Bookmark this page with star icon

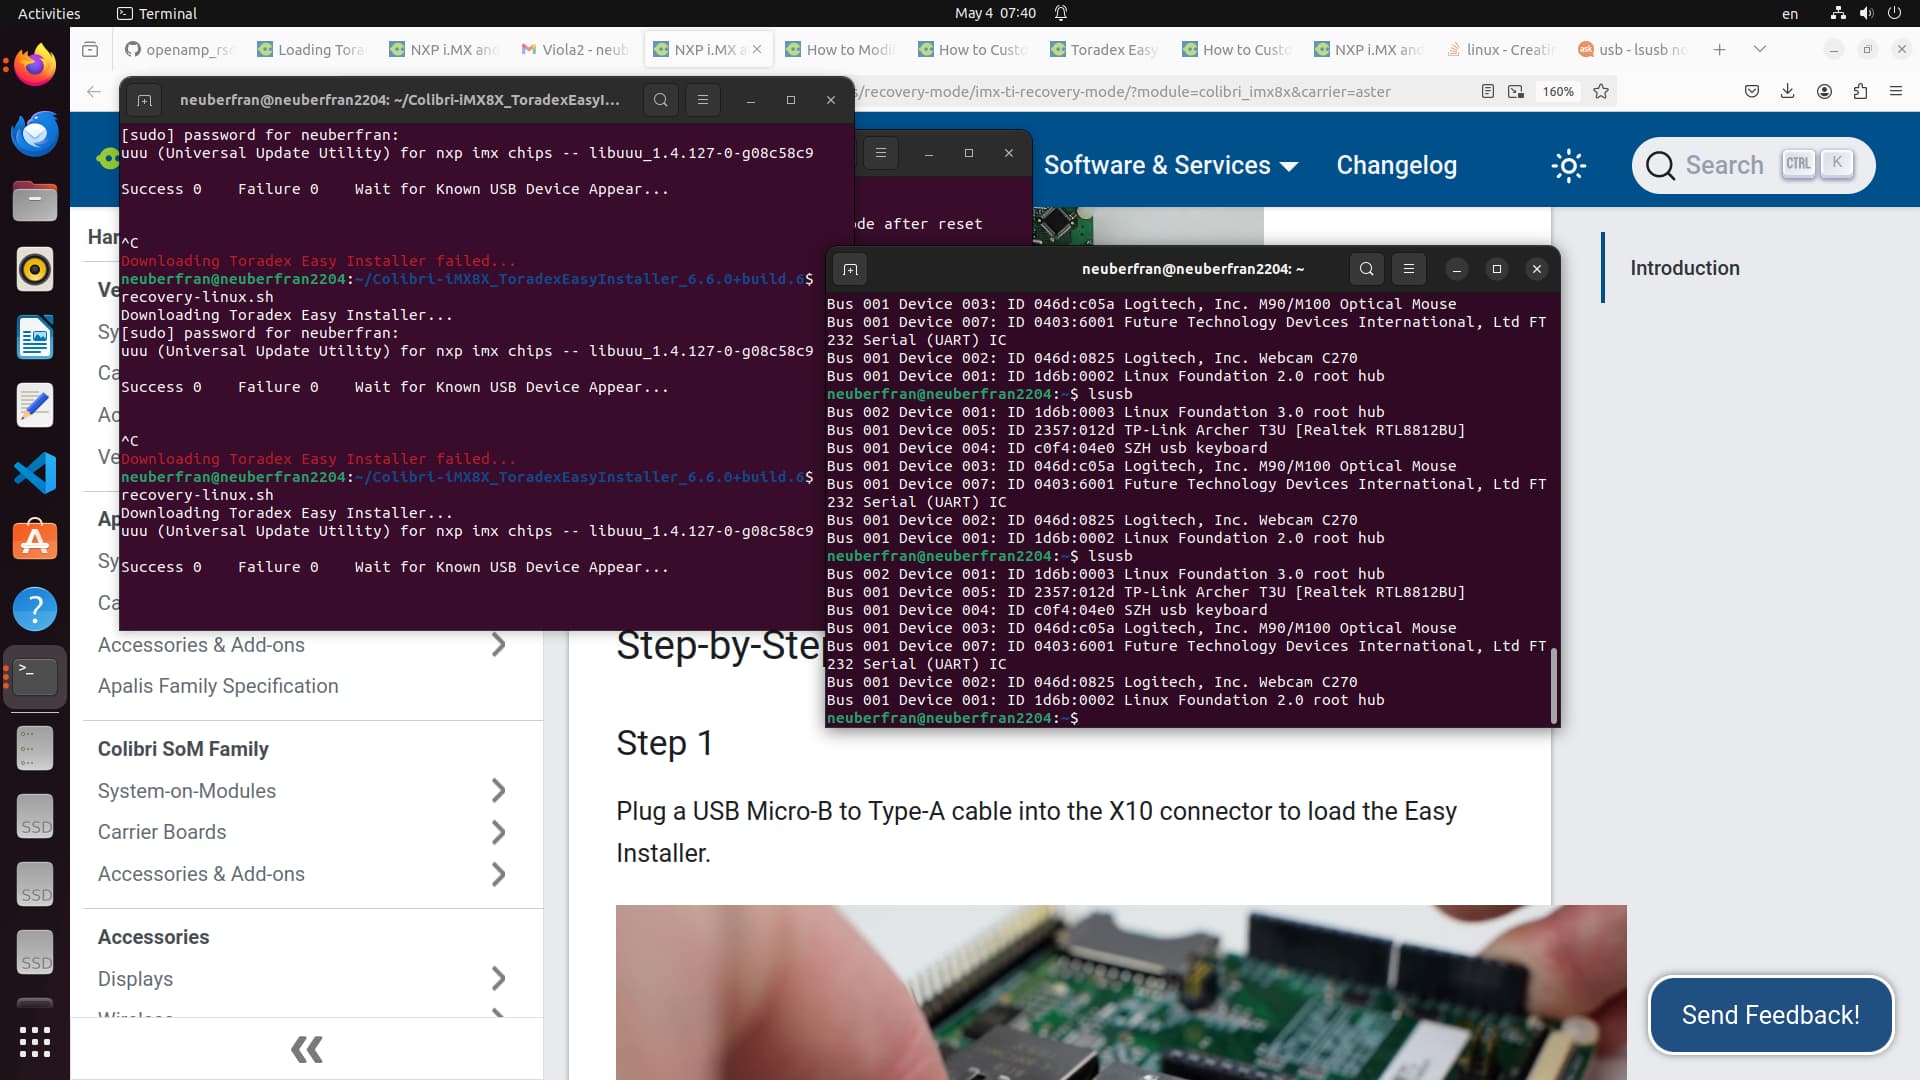pos(1601,91)
